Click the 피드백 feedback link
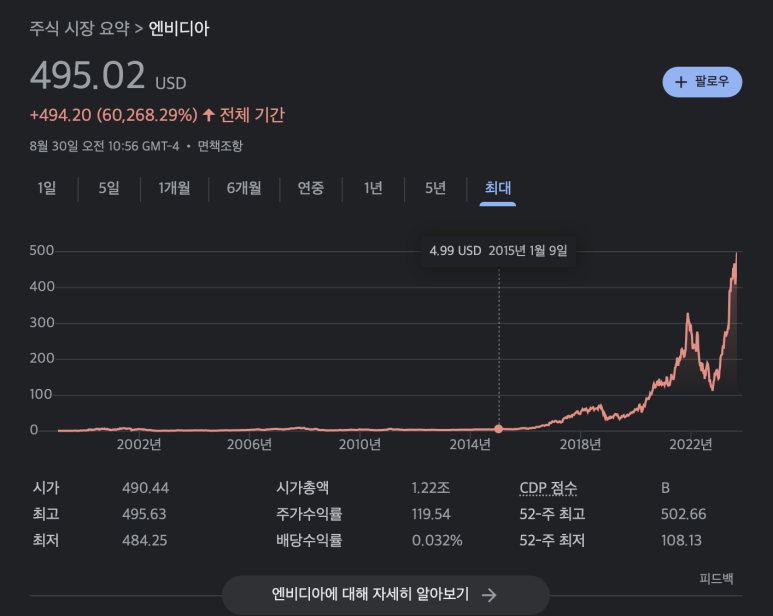 pos(716,578)
